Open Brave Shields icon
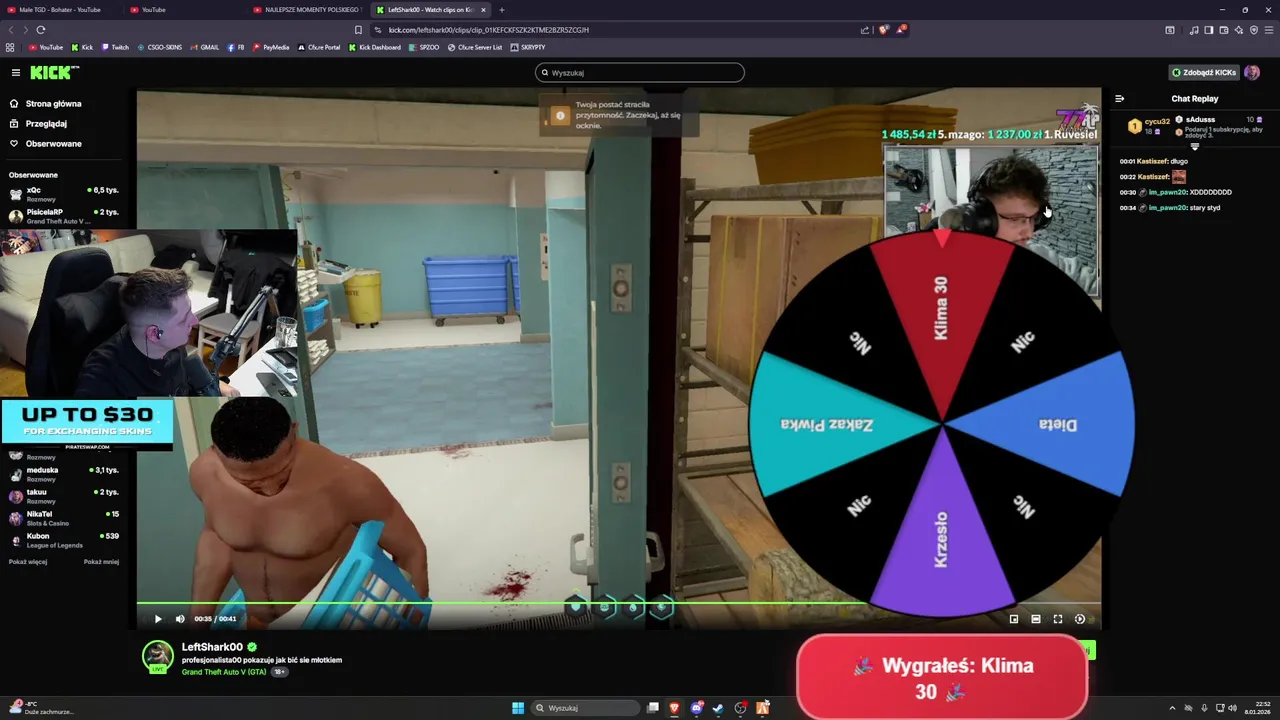The image size is (1280, 720). (x=883, y=30)
